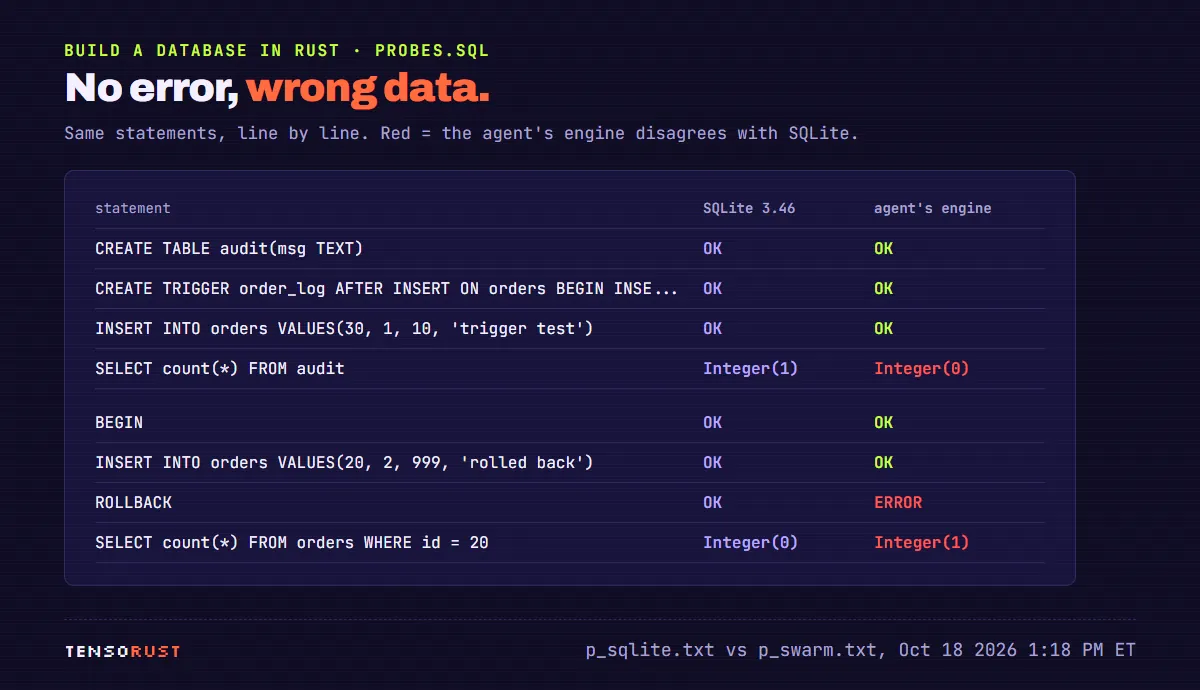
Task: Click the 'statement' column header
Action: coord(133,208)
